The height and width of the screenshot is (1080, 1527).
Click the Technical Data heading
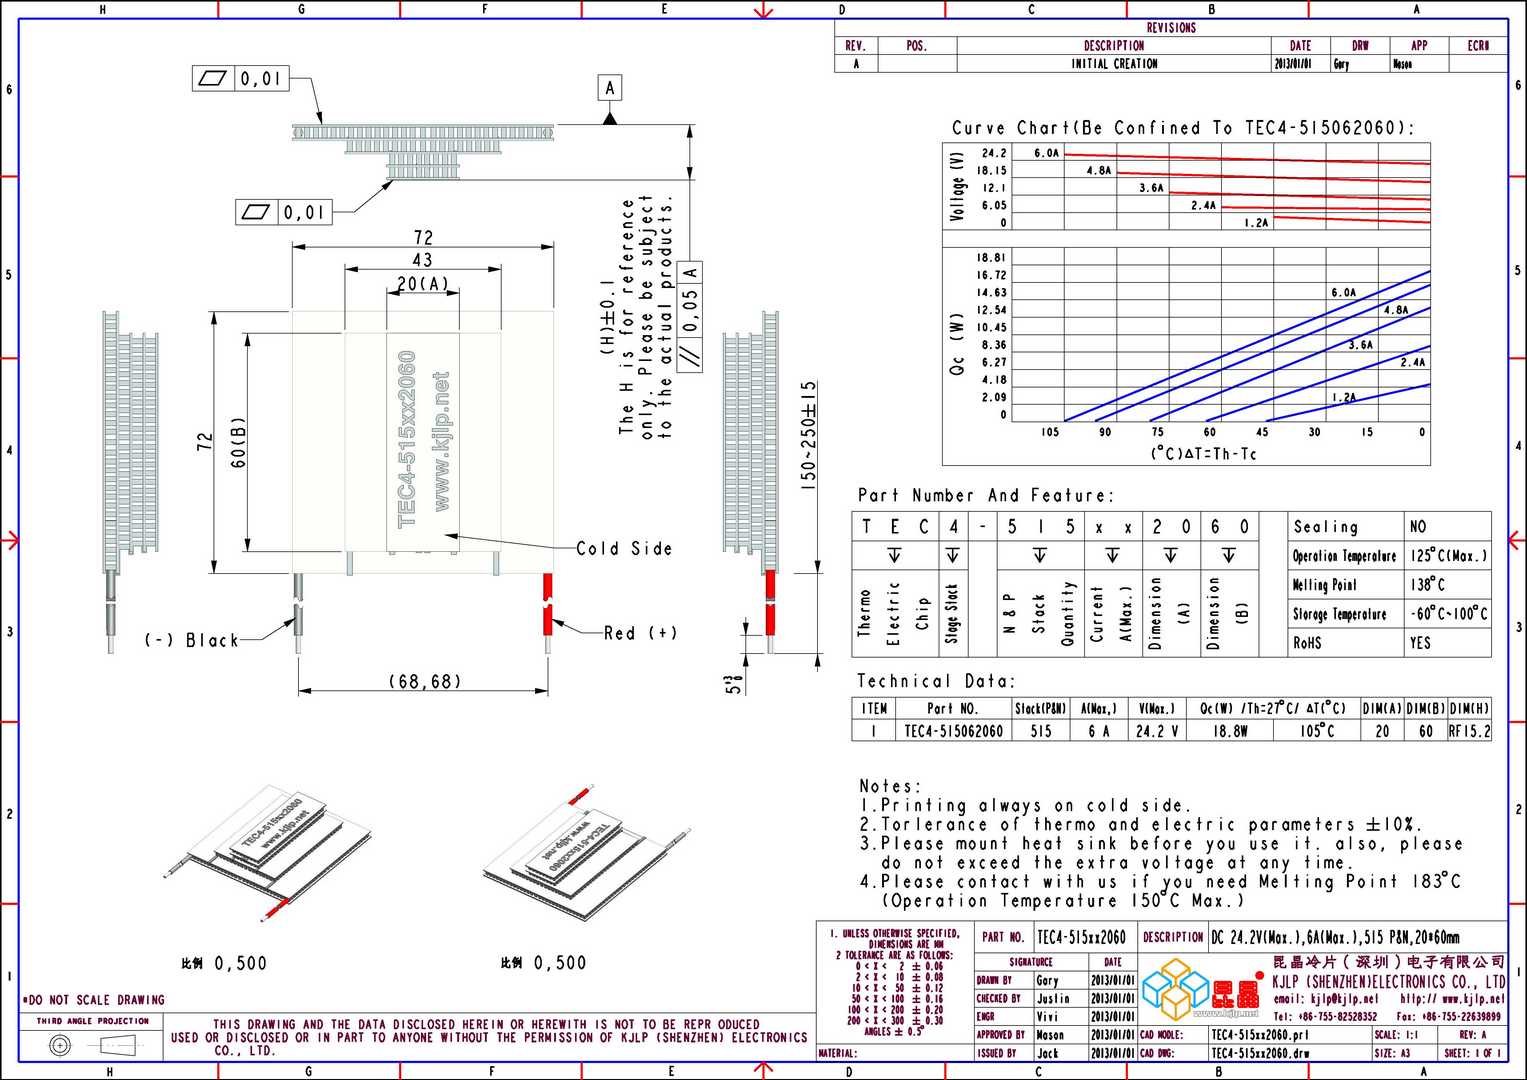click(x=936, y=681)
